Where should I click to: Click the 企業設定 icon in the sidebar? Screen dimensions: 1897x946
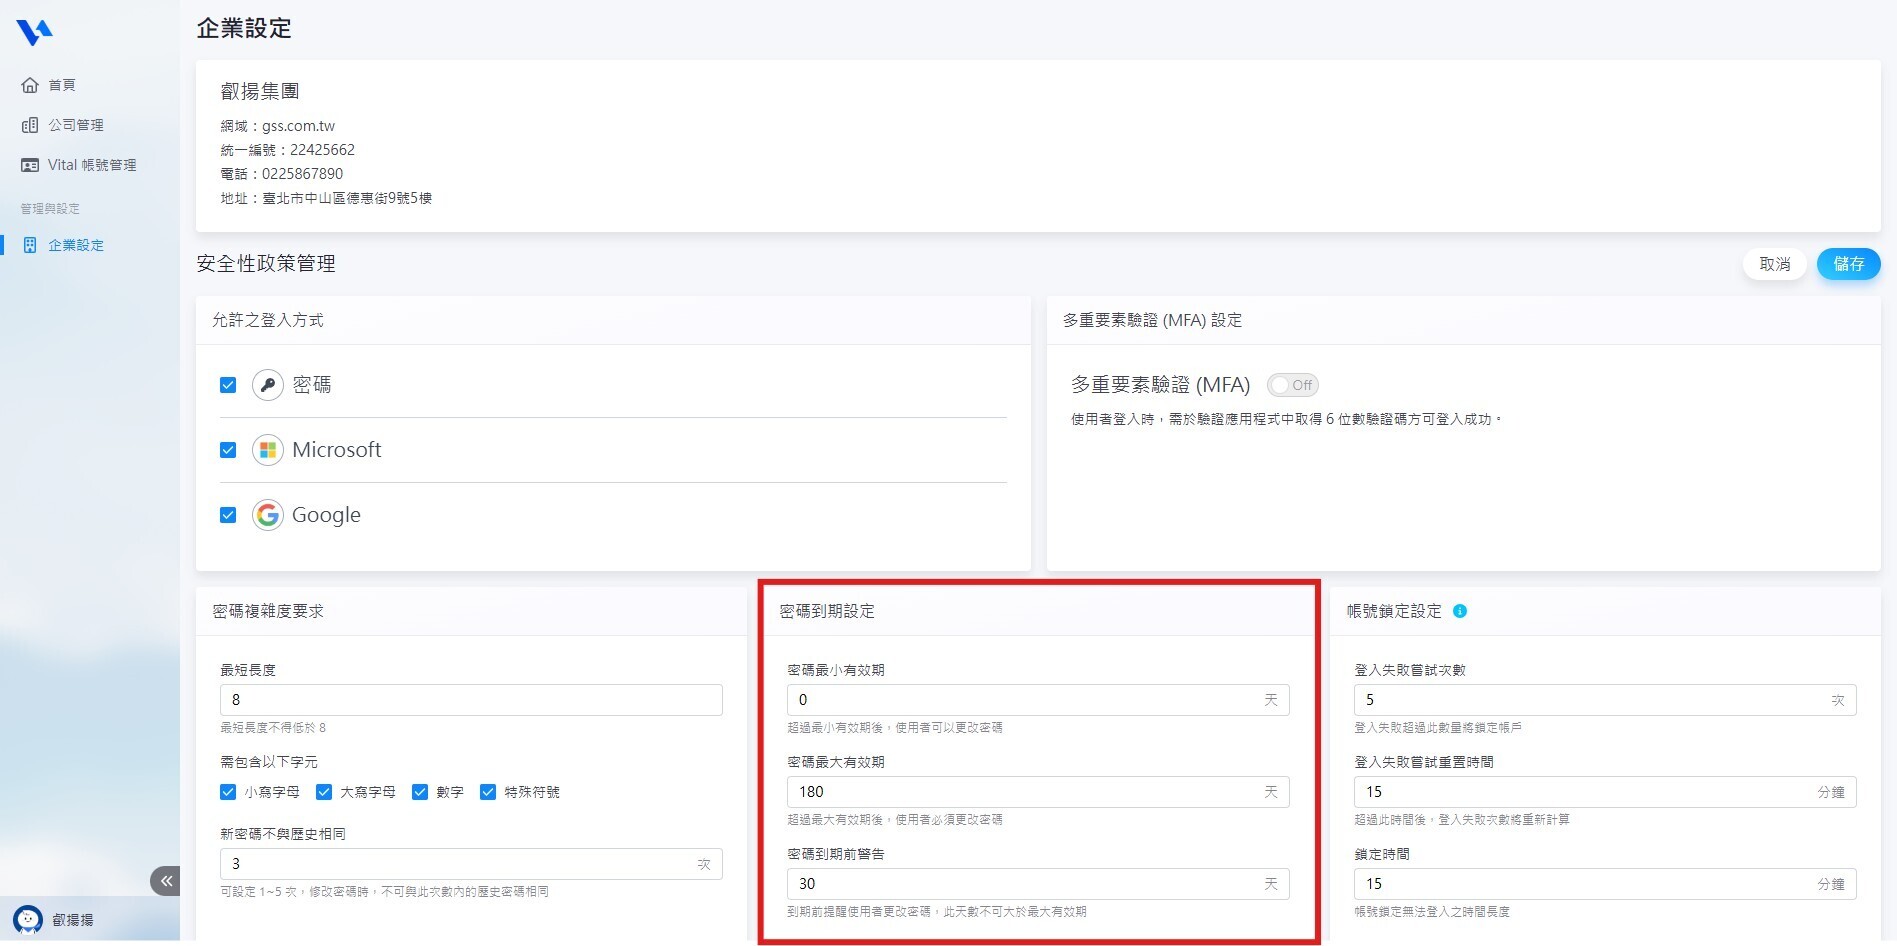(x=30, y=244)
